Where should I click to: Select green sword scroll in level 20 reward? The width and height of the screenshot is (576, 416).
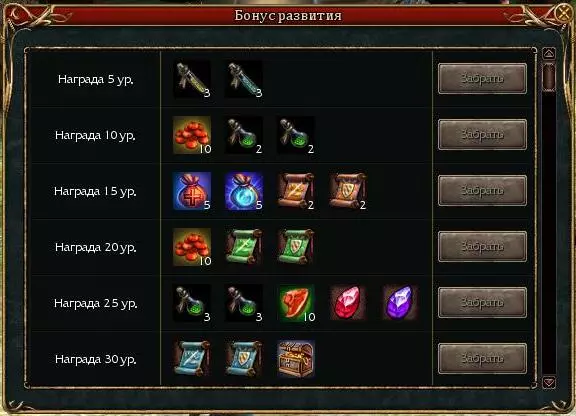click(244, 247)
